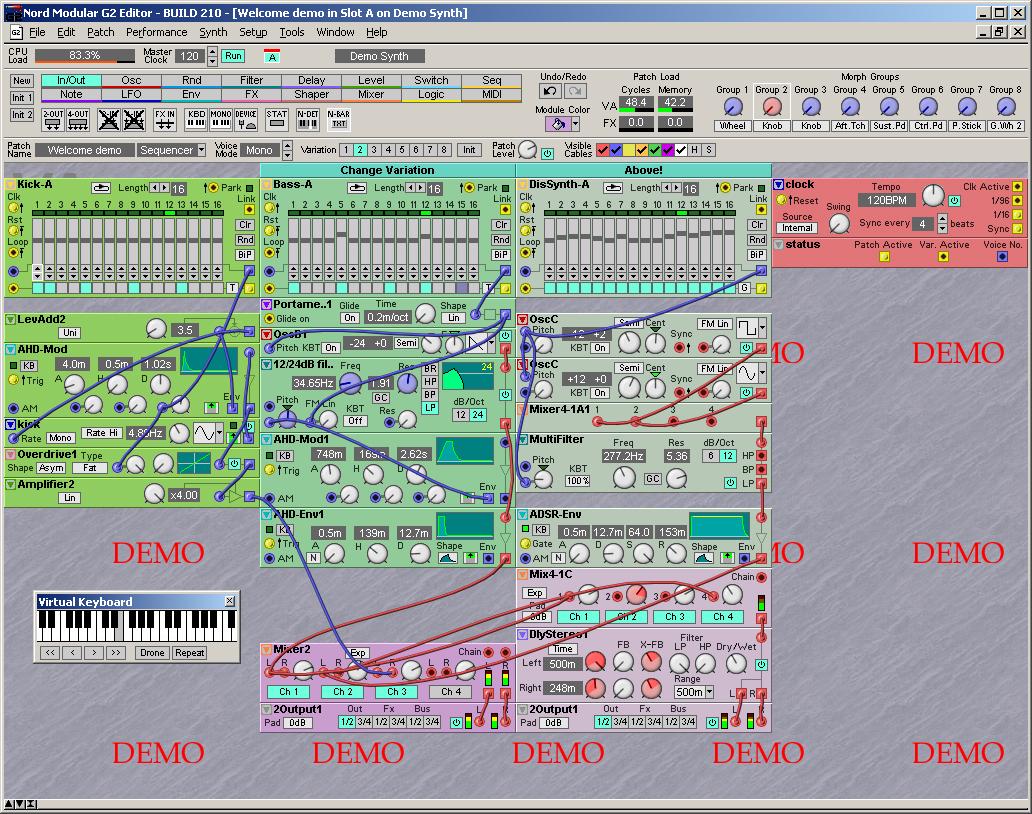Click the Group 2 morph knob
Image resolution: width=1032 pixels, height=814 pixels.
(771, 107)
